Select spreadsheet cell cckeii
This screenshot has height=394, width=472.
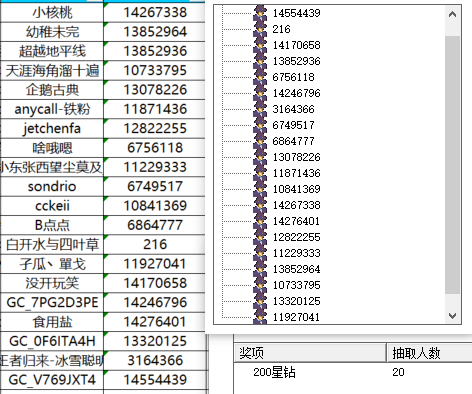[x=52, y=206]
